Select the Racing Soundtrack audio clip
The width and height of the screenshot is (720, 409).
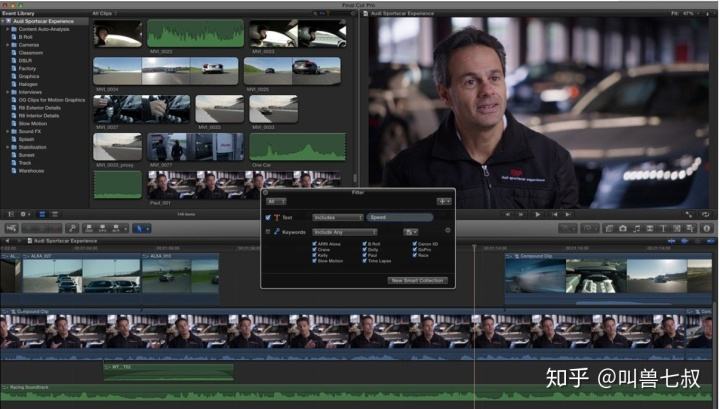(x=356, y=395)
